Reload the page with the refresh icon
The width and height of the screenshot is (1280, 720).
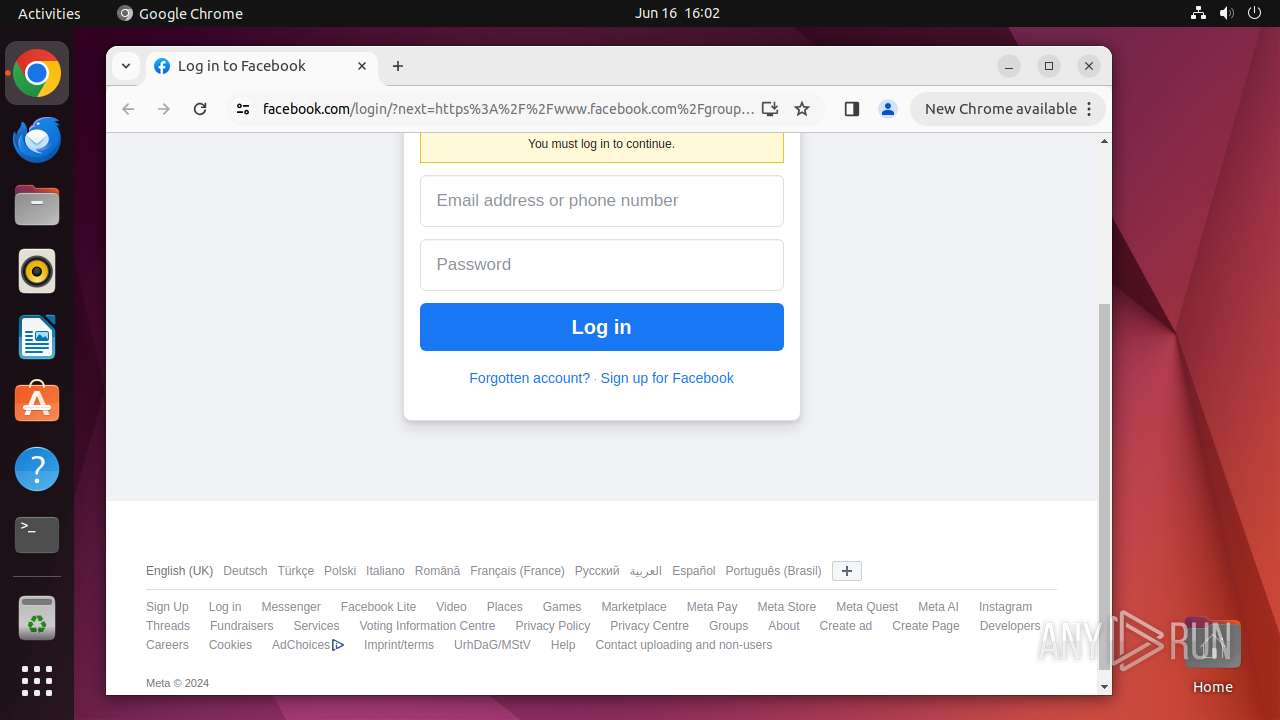tap(200, 109)
